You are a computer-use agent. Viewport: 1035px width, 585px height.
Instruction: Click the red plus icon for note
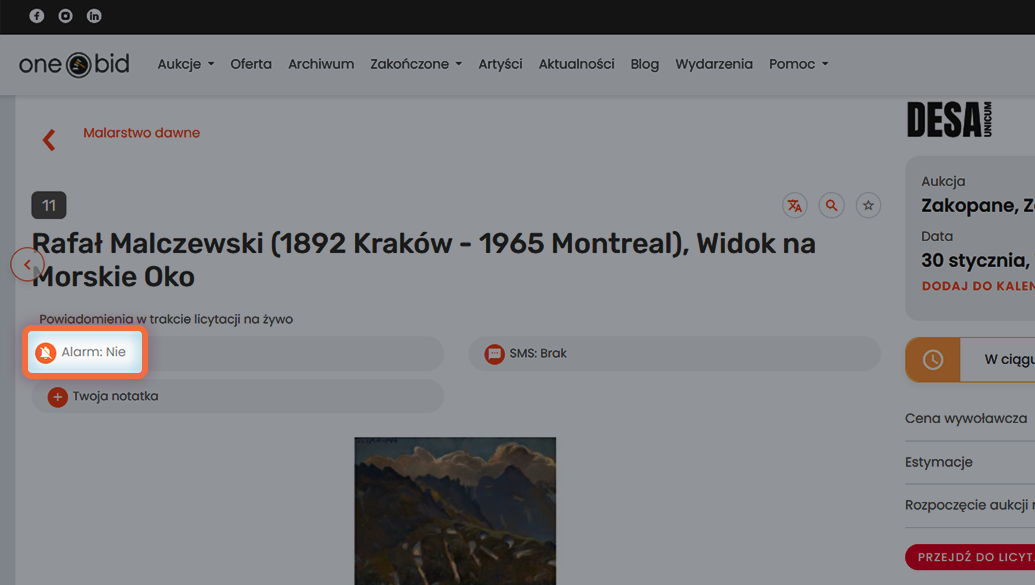point(57,397)
